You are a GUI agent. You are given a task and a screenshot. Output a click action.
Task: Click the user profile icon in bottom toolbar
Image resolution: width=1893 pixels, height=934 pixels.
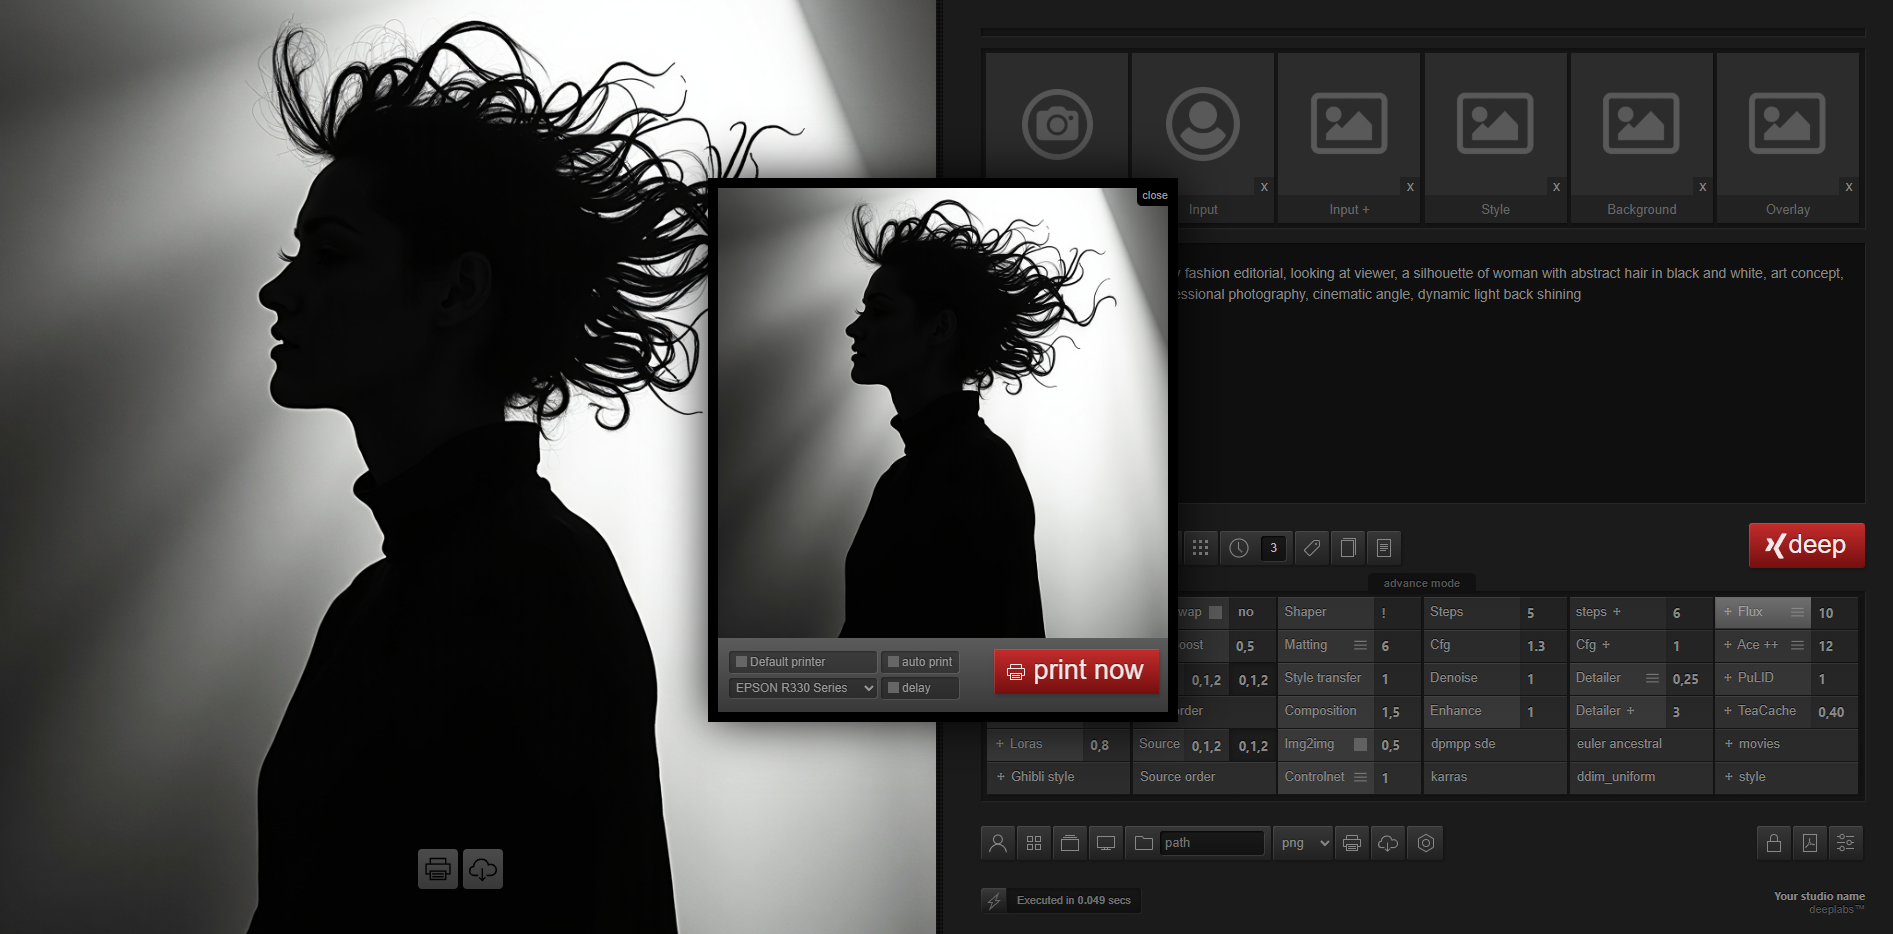coord(998,843)
